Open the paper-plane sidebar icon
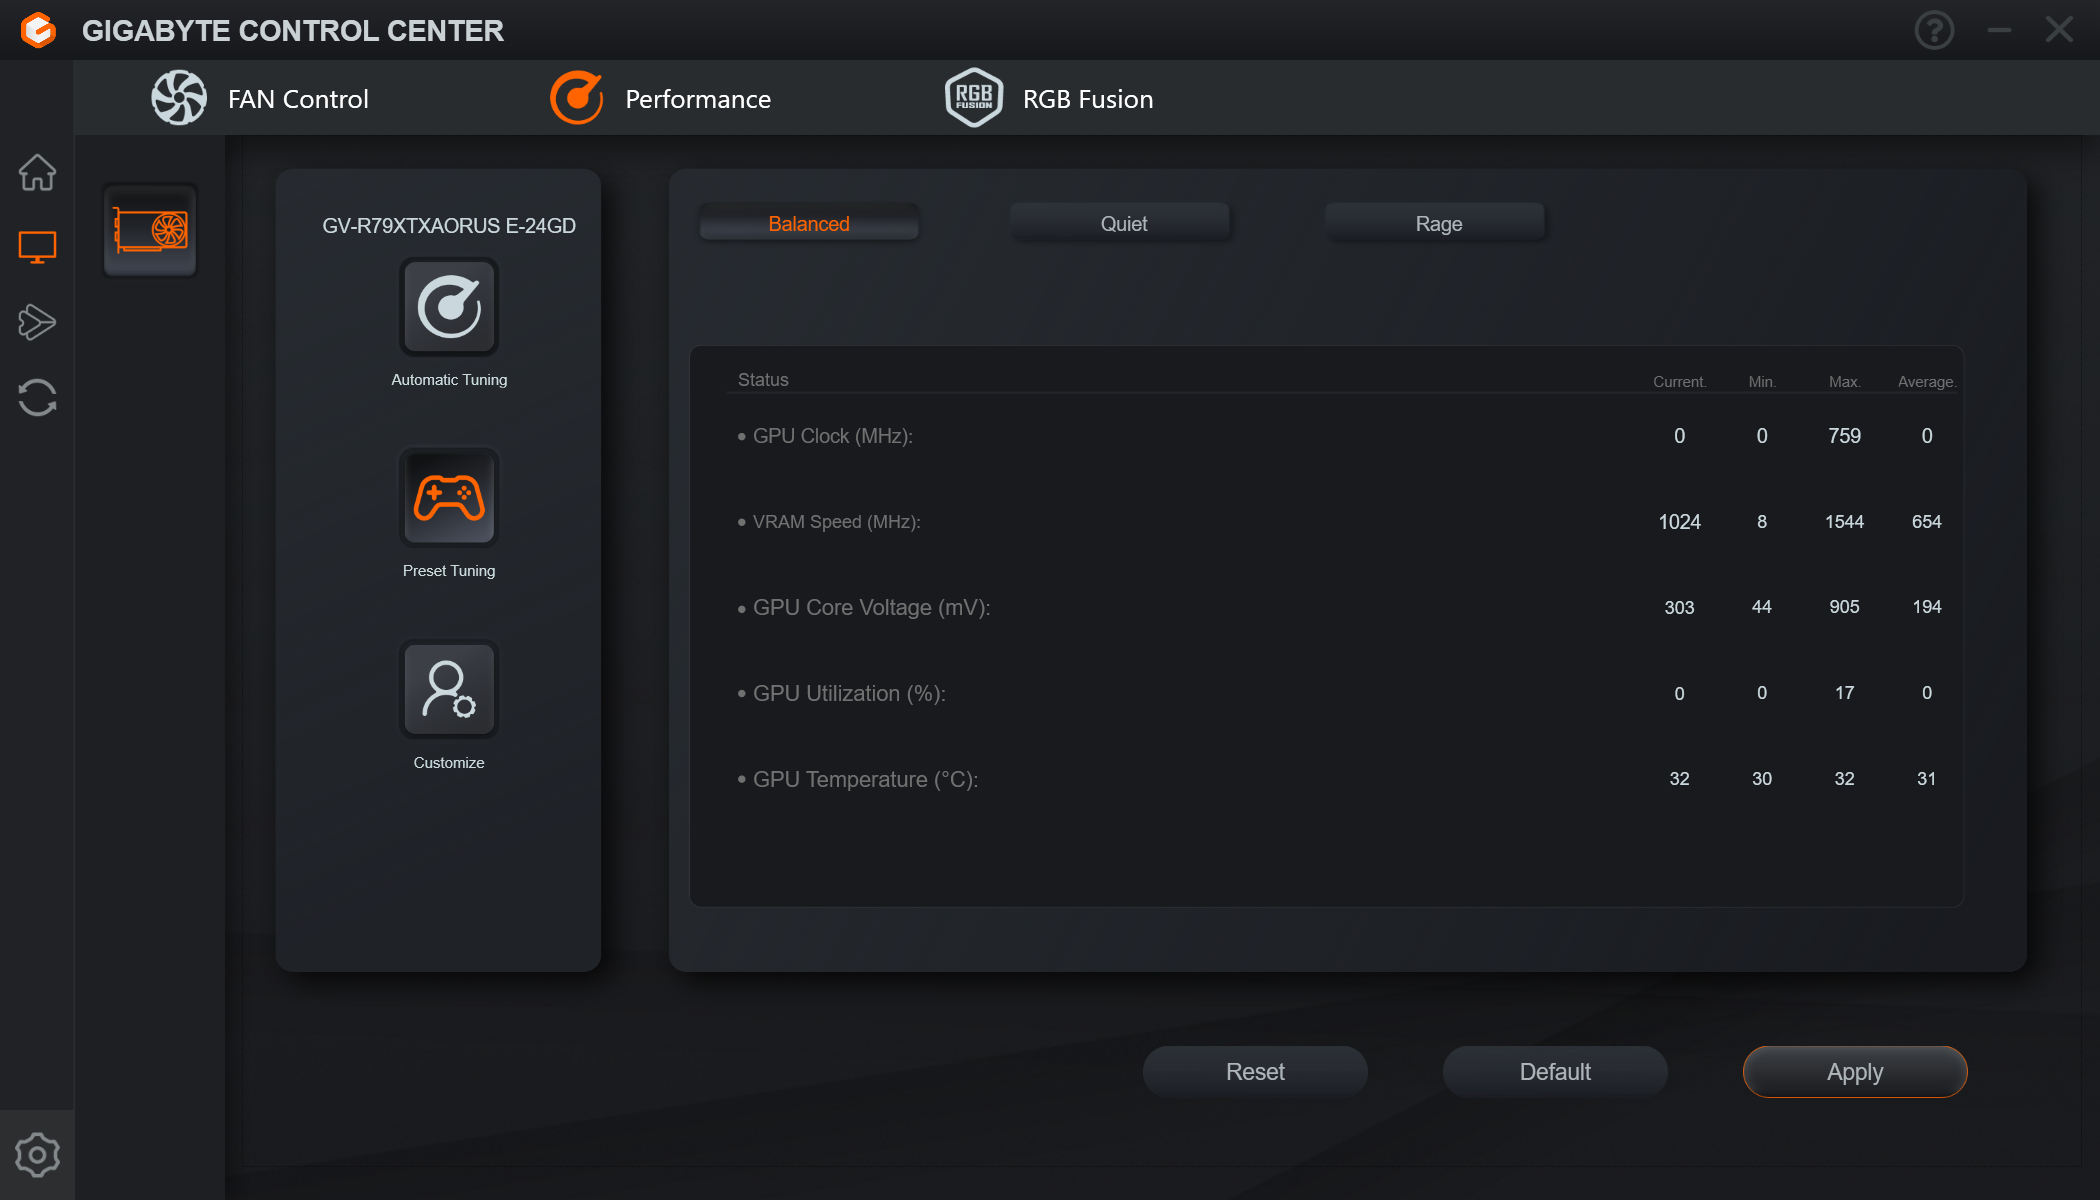The width and height of the screenshot is (2100, 1200). pos(37,322)
